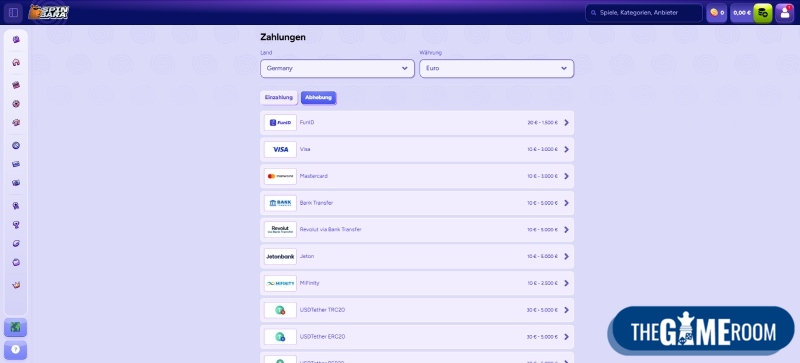Image resolution: width=800 pixels, height=363 pixels.
Task: Switch to the Einzahlung tab
Action: click(279, 98)
